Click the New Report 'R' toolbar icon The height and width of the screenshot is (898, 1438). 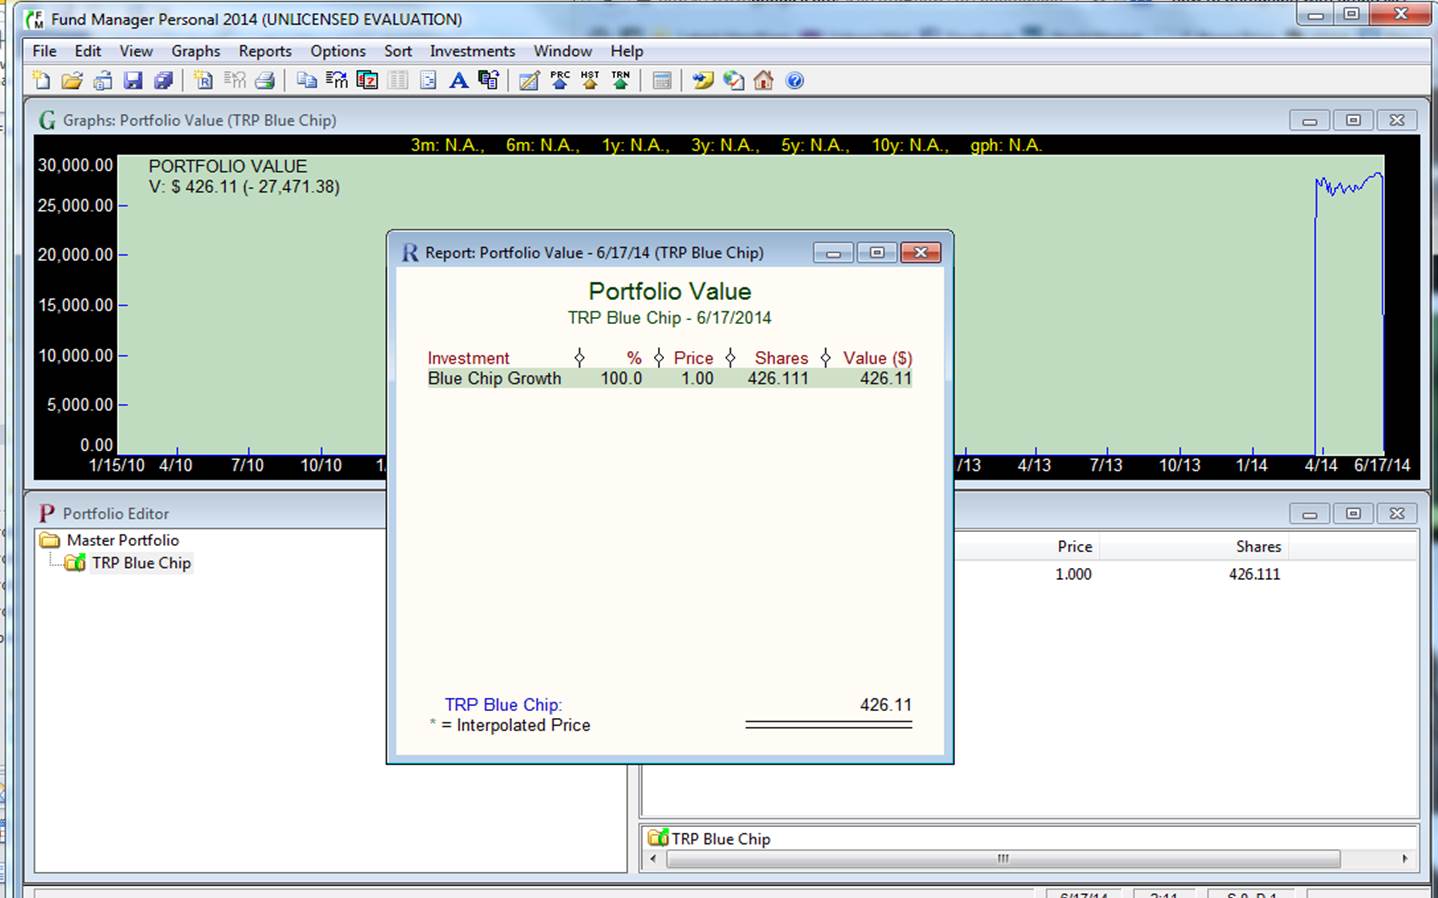point(203,81)
